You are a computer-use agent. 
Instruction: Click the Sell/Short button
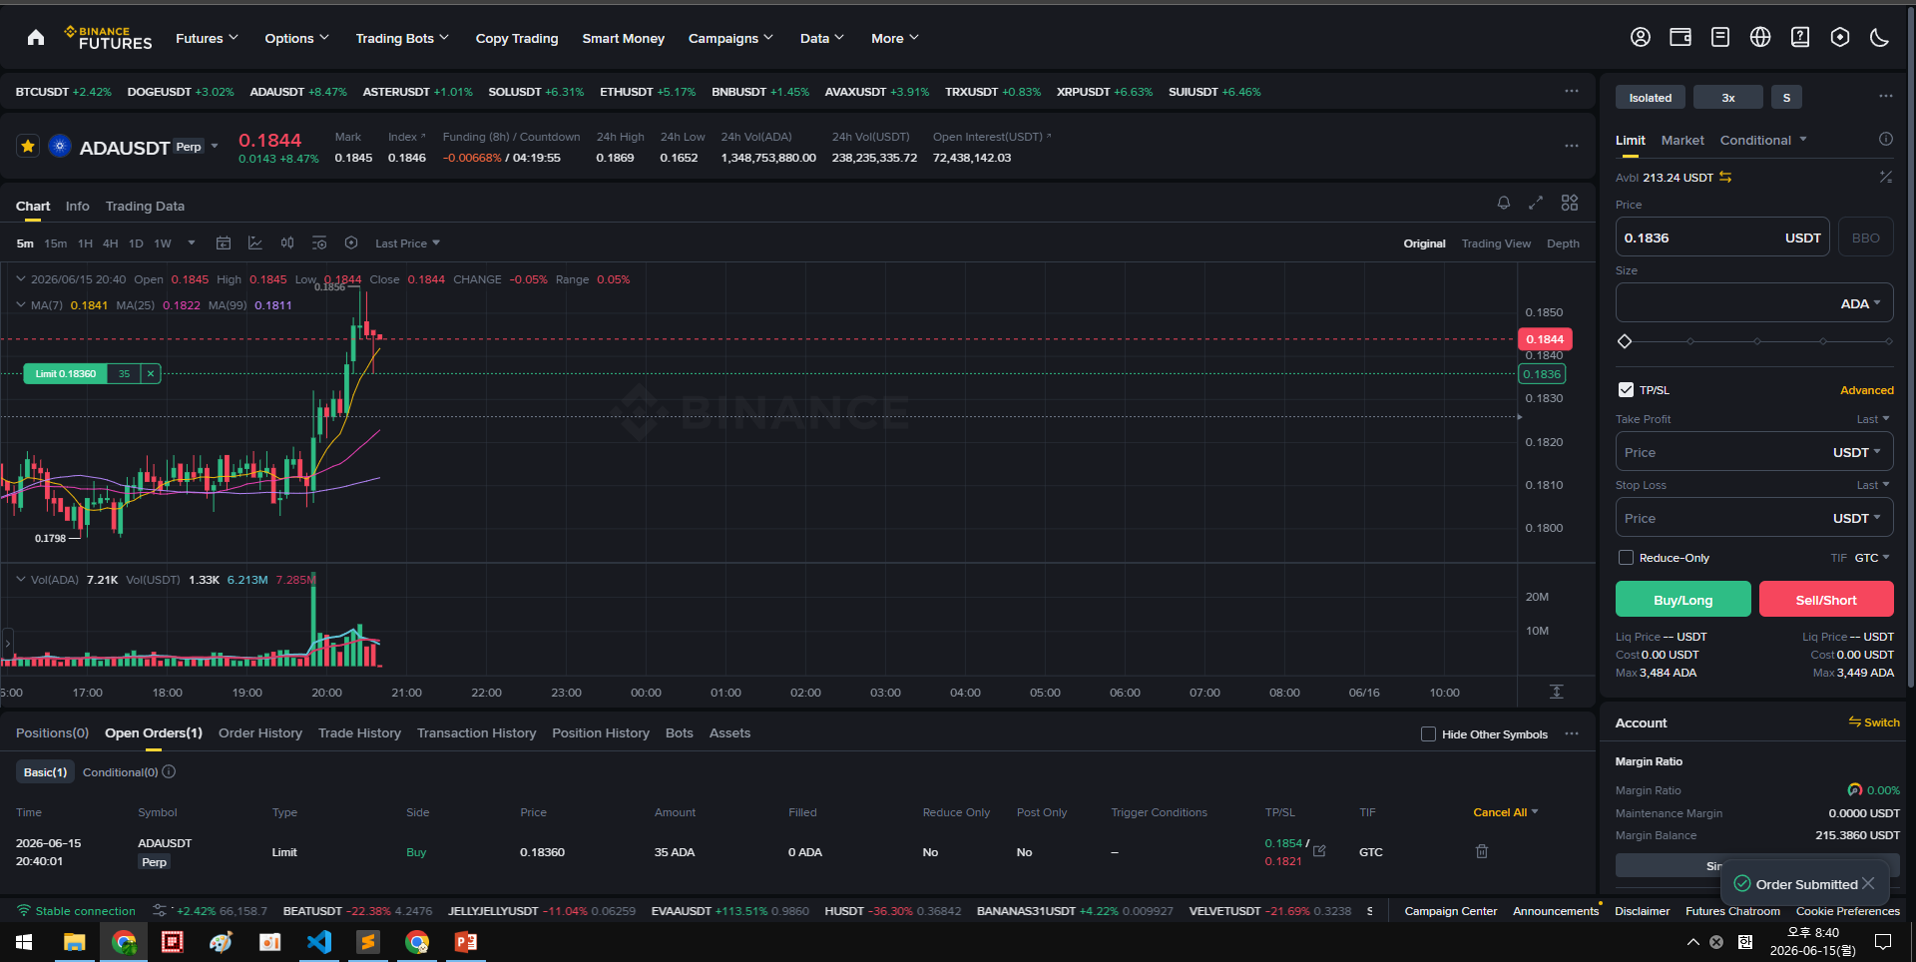pyautogui.click(x=1826, y=599)
